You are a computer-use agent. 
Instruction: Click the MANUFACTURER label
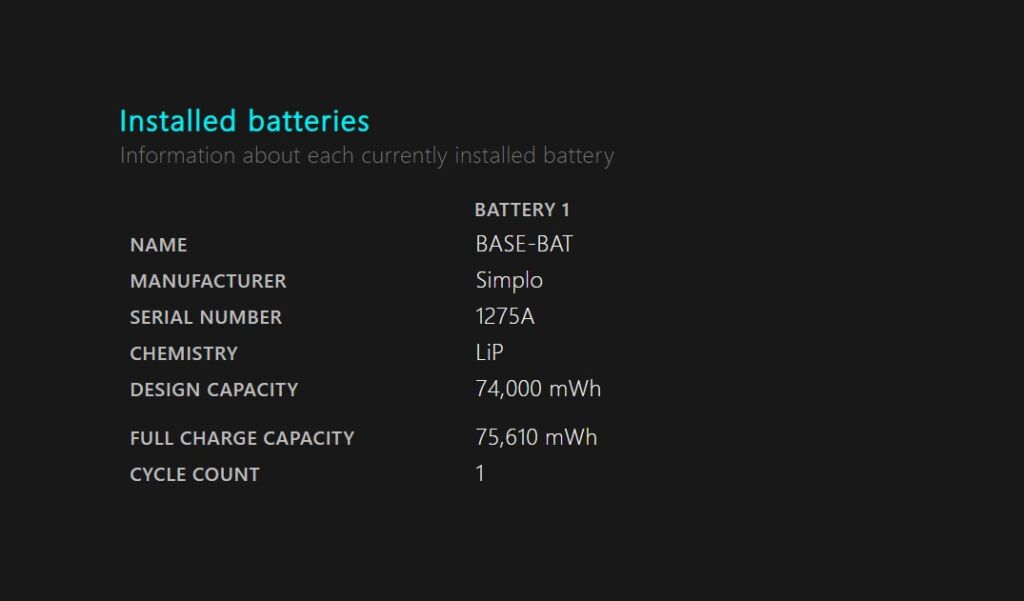pos(208,281)
